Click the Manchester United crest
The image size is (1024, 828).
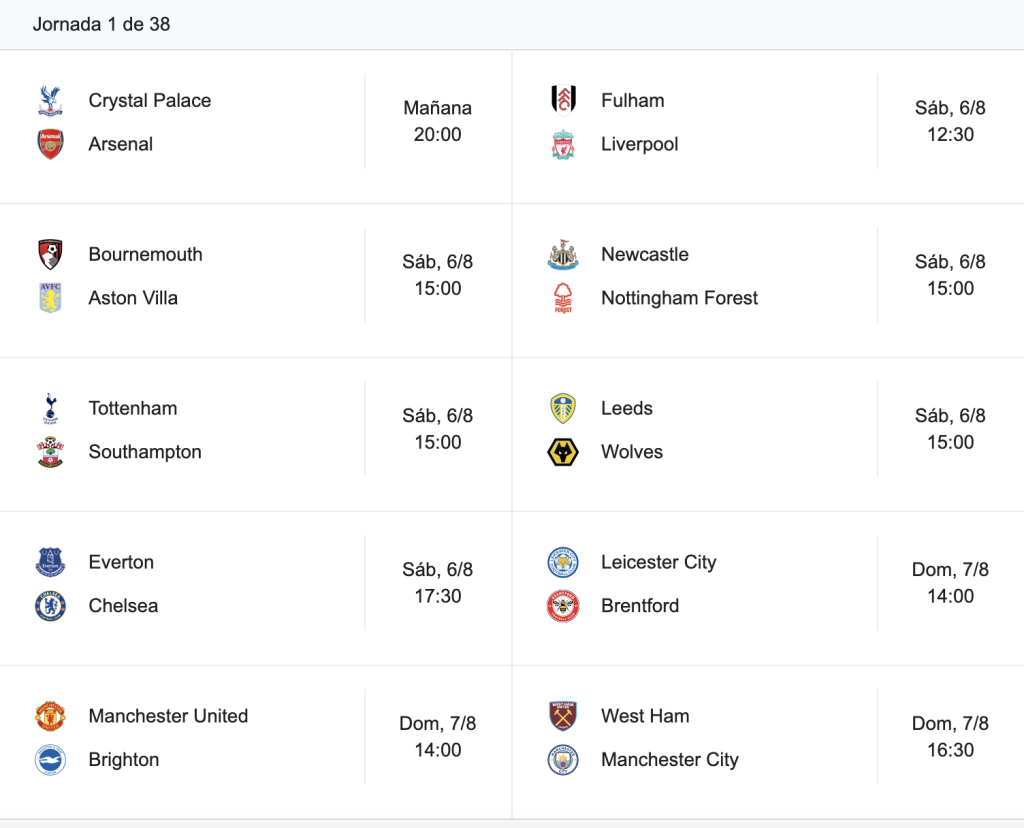50,716
